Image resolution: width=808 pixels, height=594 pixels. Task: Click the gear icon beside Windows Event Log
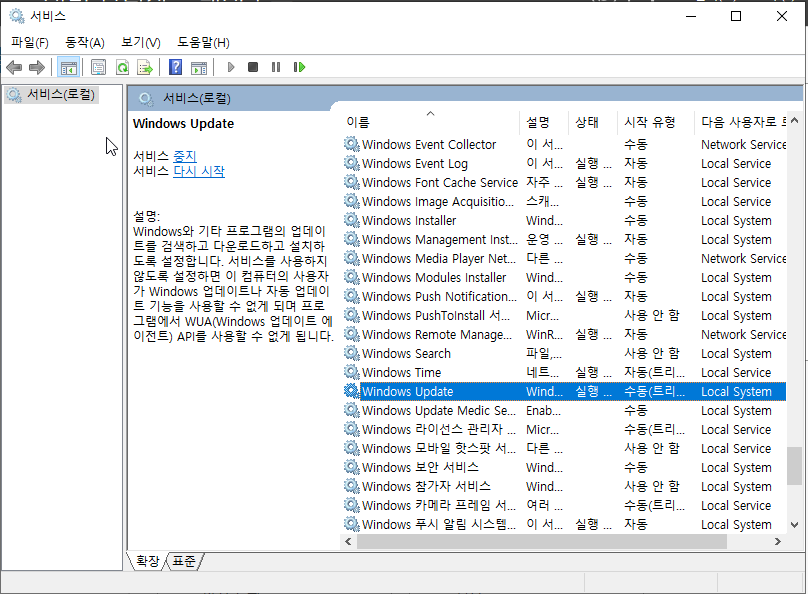(x=351, y=163)
